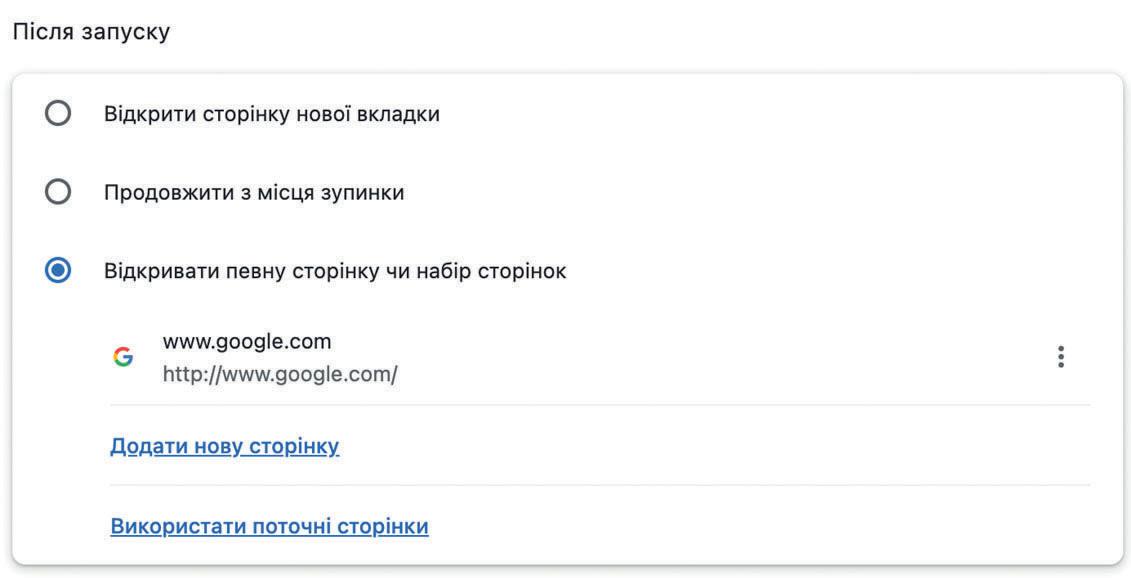Click the Продовжити з місця зупинки label text

click(254, 192)
